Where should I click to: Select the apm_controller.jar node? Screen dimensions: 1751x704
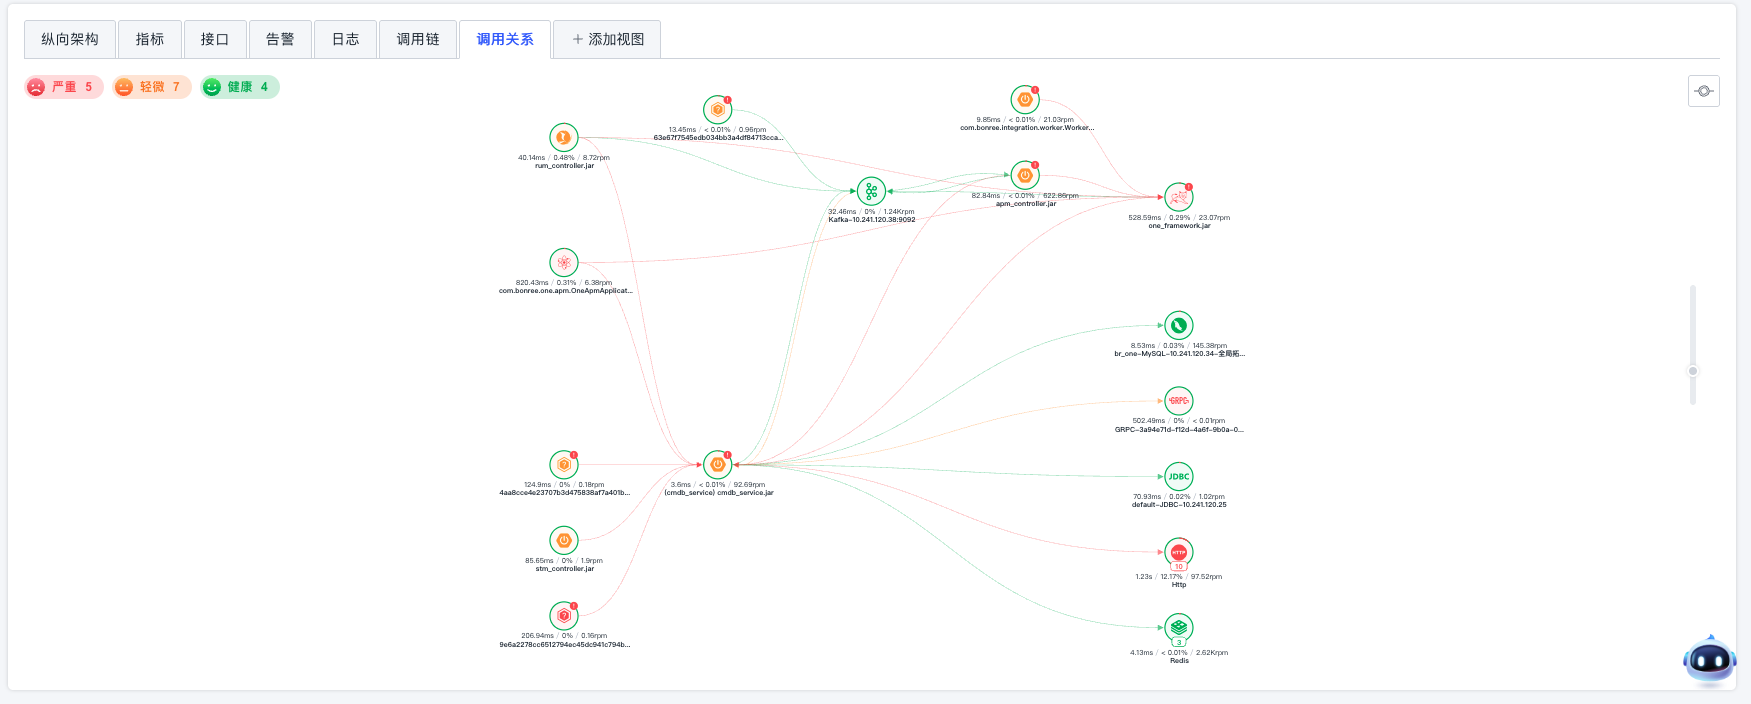tap(1025, 176)
